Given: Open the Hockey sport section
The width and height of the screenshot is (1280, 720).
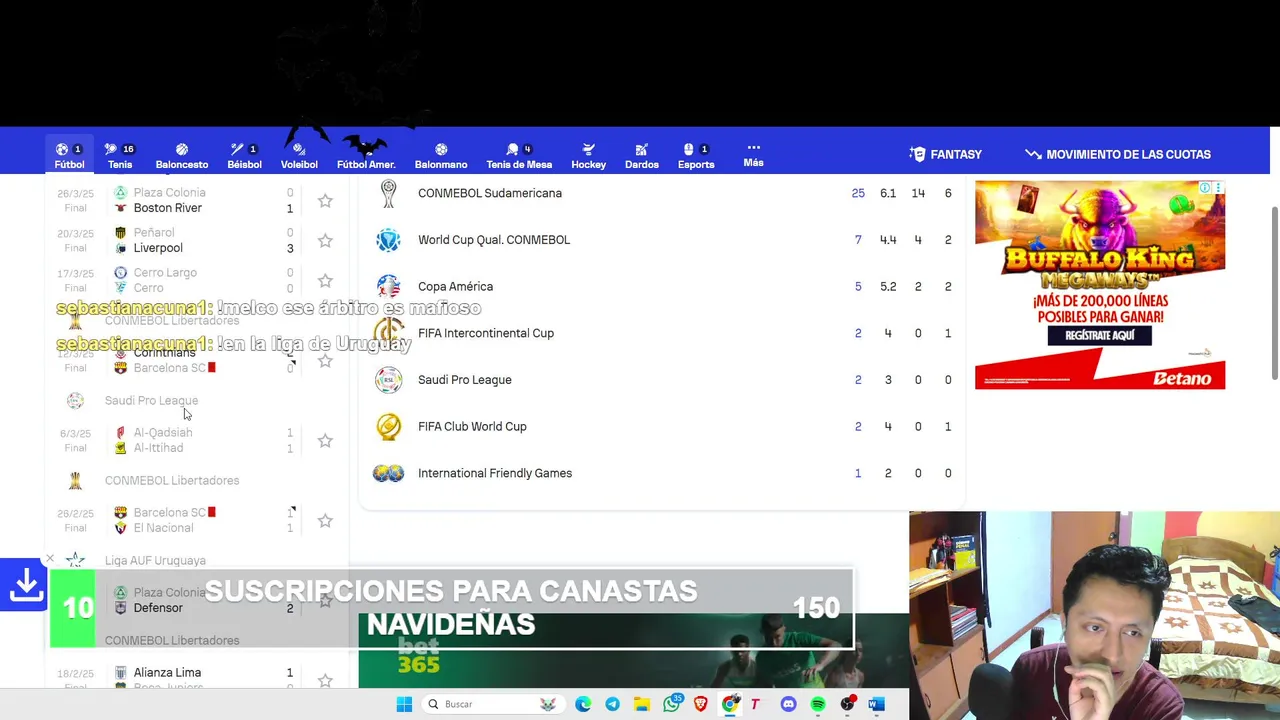Looking at the screenshot, I should point(588,155).
